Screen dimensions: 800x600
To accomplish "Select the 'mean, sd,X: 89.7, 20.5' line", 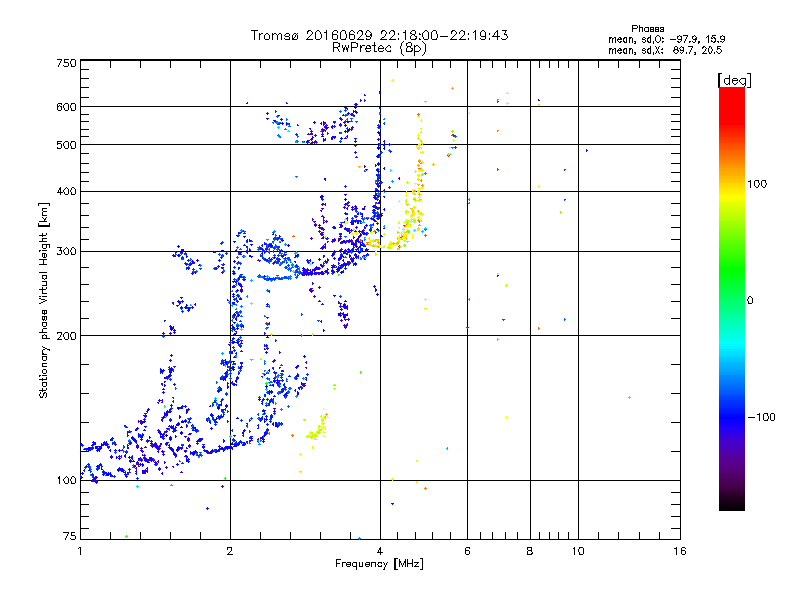I will 665,50.
